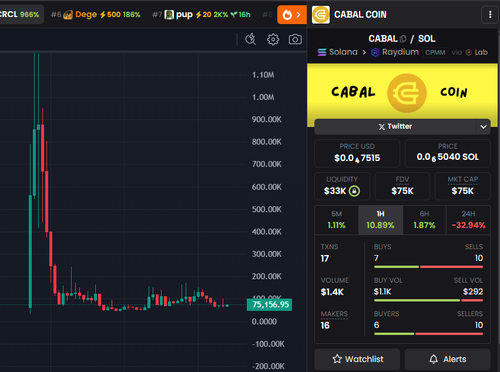Open the chart timezone clock icon
This screenshot has width=500, height=372.
pos(250,39)
